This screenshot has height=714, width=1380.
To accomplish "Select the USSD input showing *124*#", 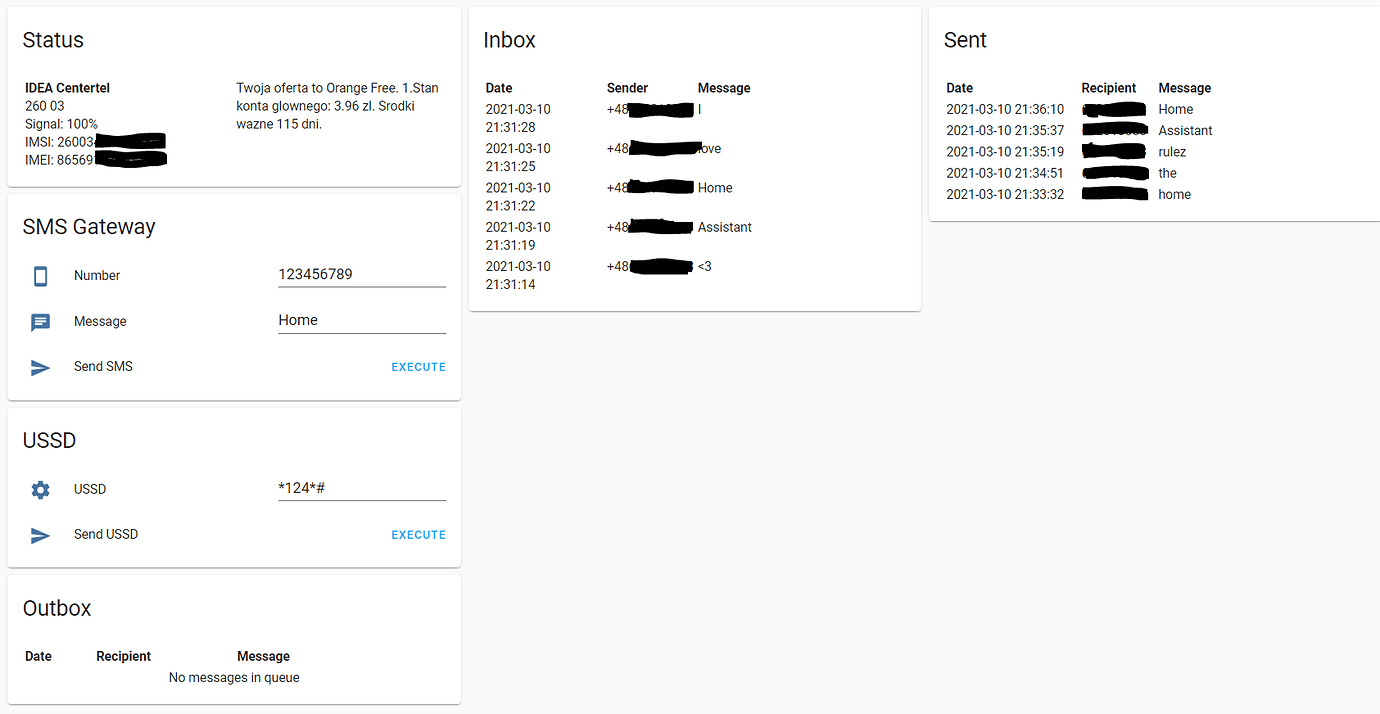I will click(362, 487).
